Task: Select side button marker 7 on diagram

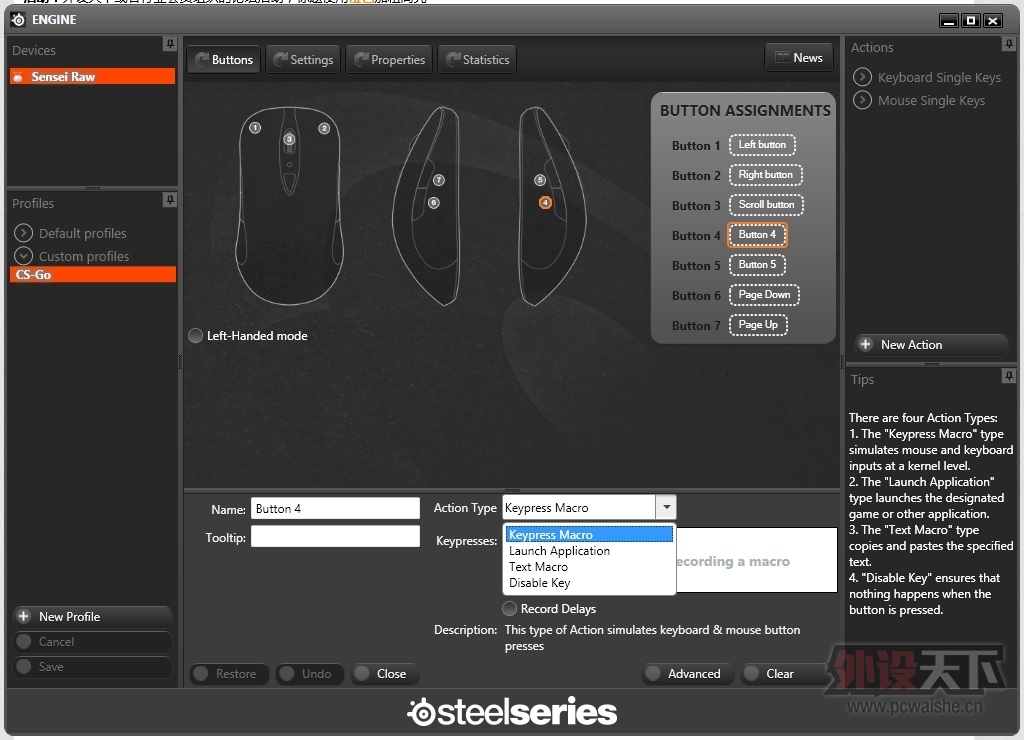Action: click(x=439, y=180)
